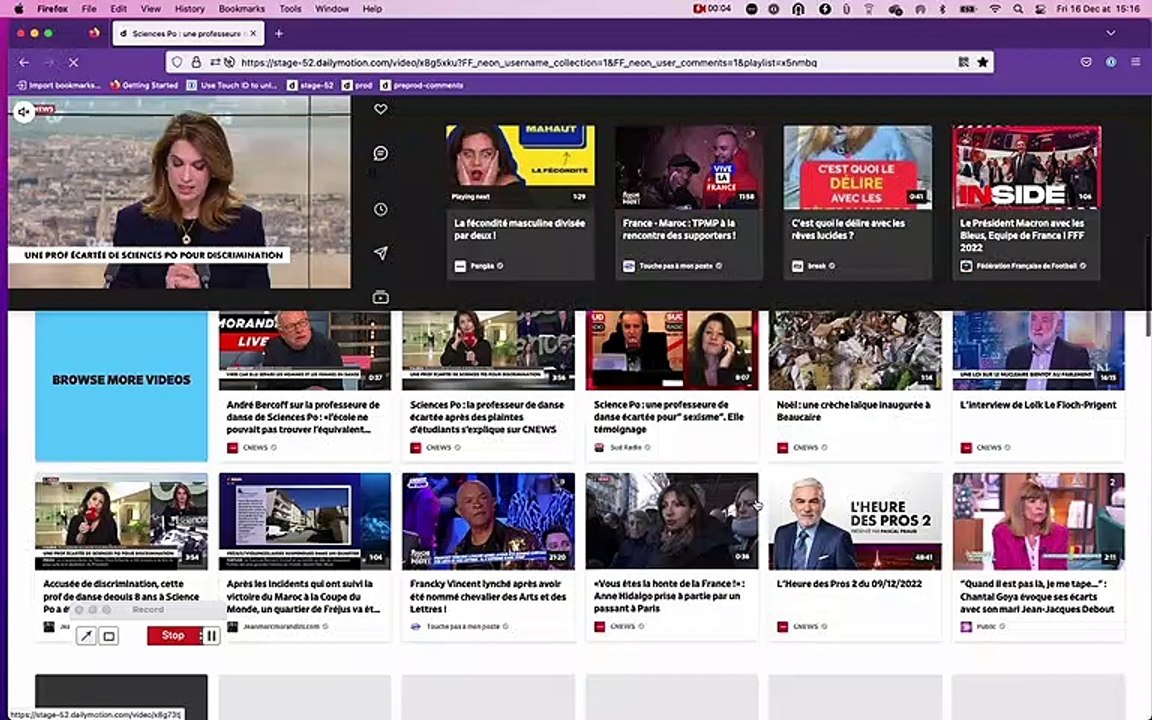Pause the screen recording
Viewport: 1152px width, 720px height.
[x=211, y=636]
